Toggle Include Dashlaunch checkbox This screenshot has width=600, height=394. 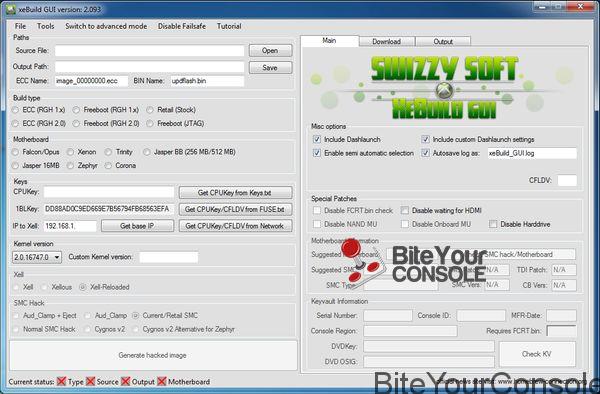pos(317,139)
